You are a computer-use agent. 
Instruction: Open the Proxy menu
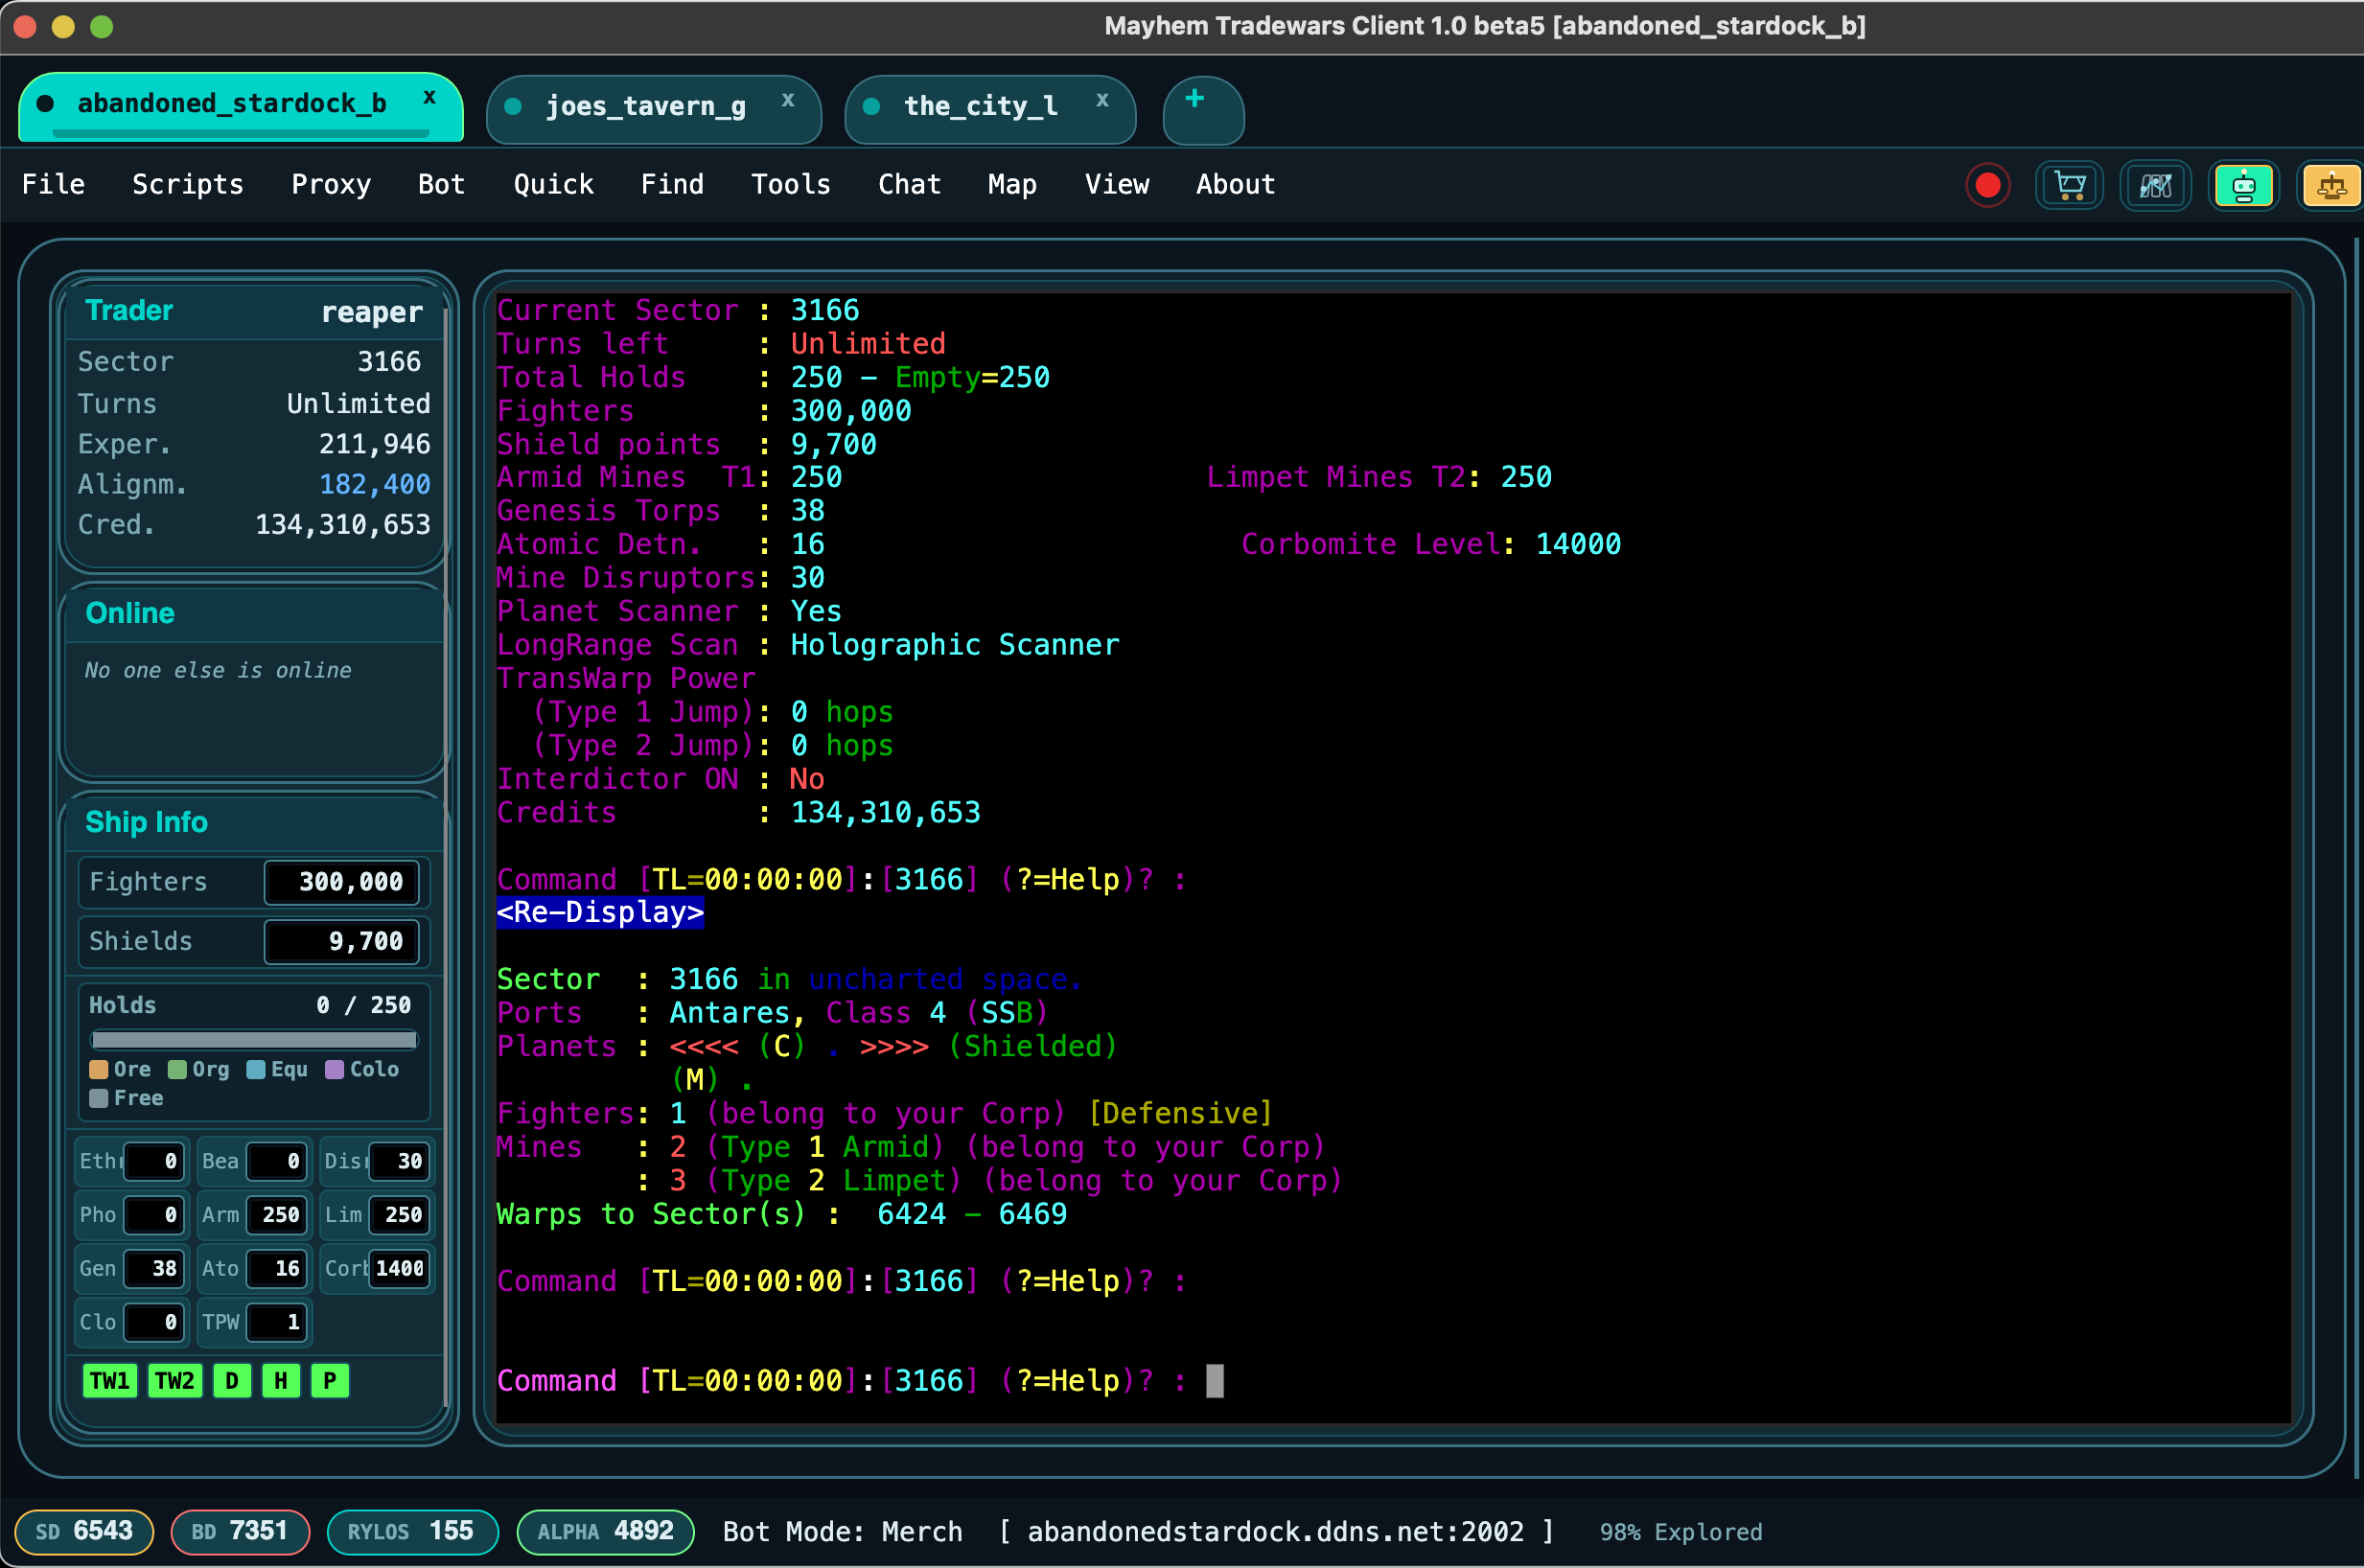coord(331,184)
